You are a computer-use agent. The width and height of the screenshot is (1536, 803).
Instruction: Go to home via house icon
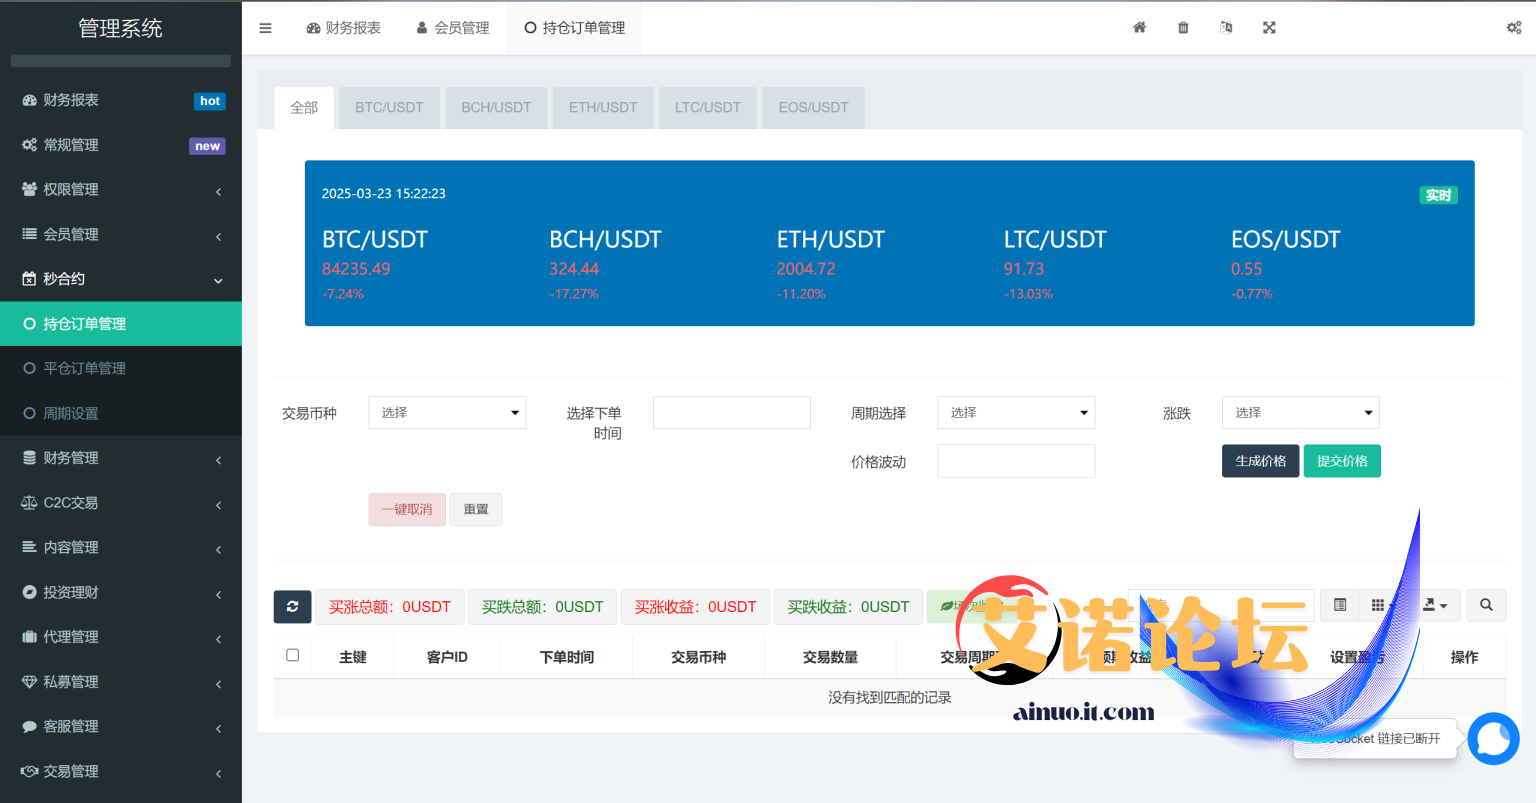(1139, 28)
